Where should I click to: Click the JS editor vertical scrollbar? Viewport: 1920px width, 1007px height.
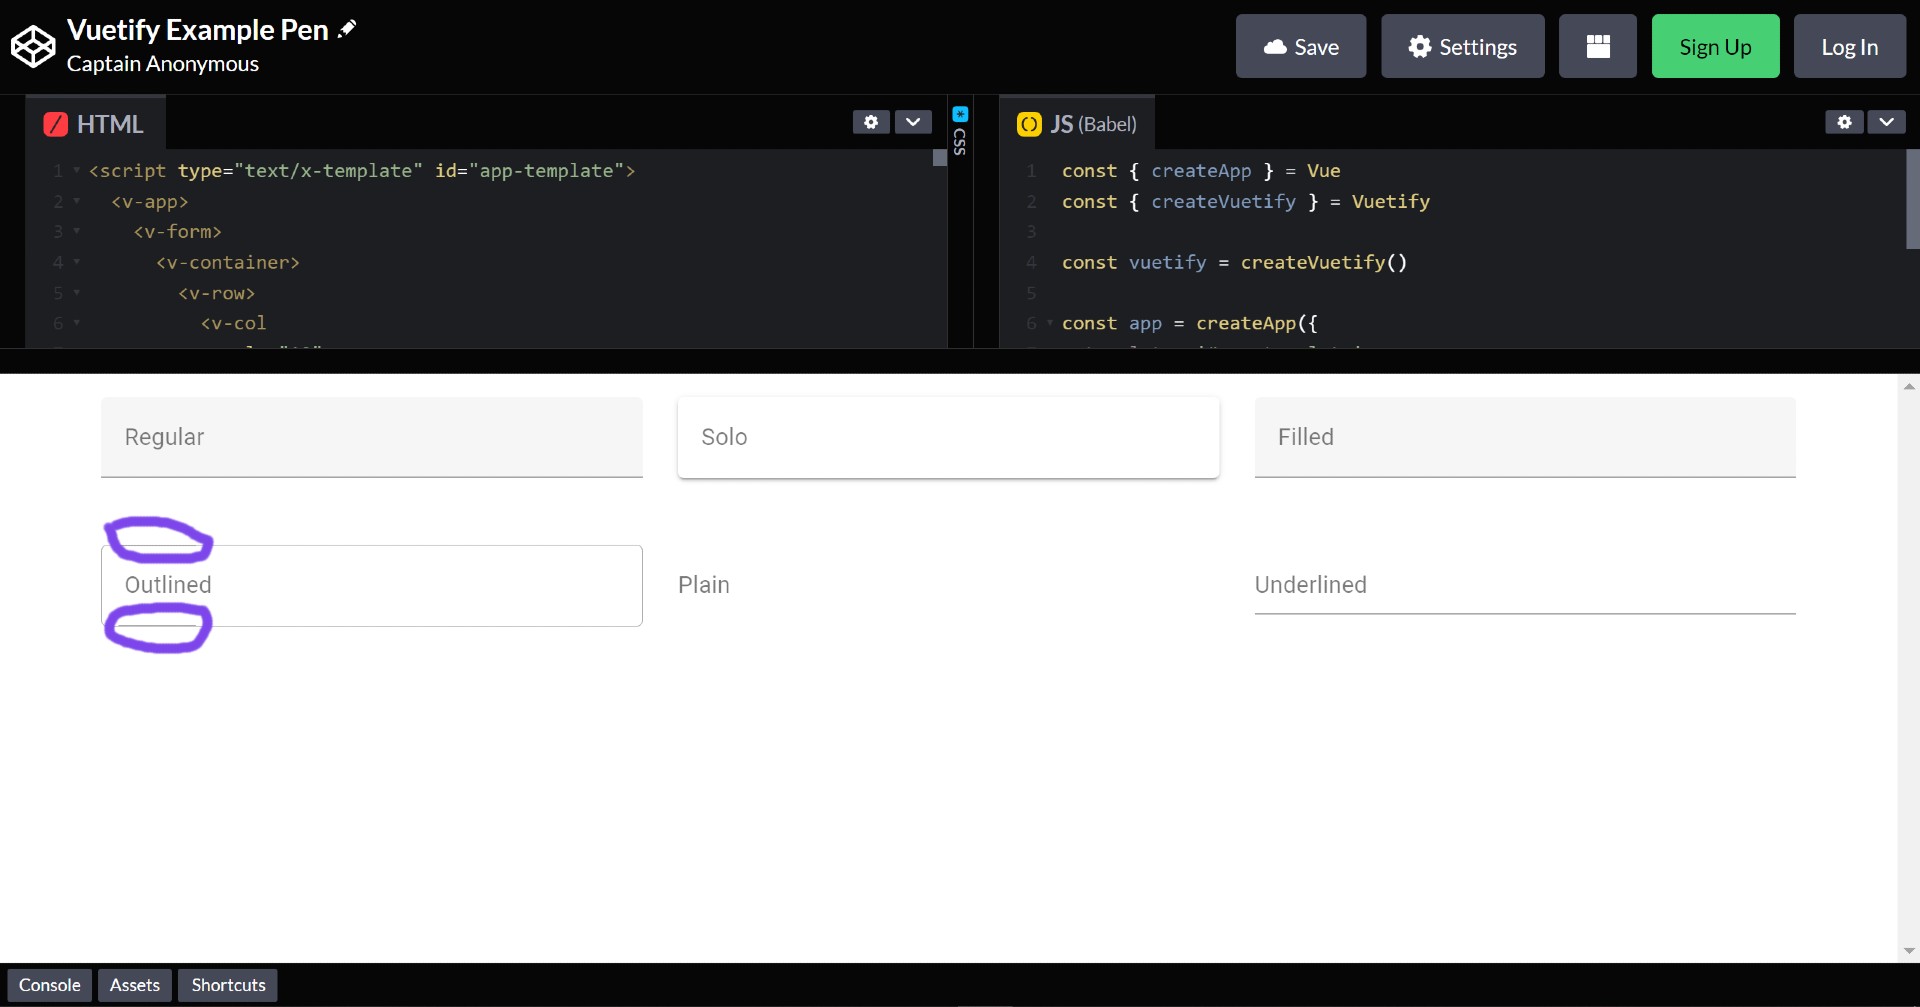[1912, 199]
